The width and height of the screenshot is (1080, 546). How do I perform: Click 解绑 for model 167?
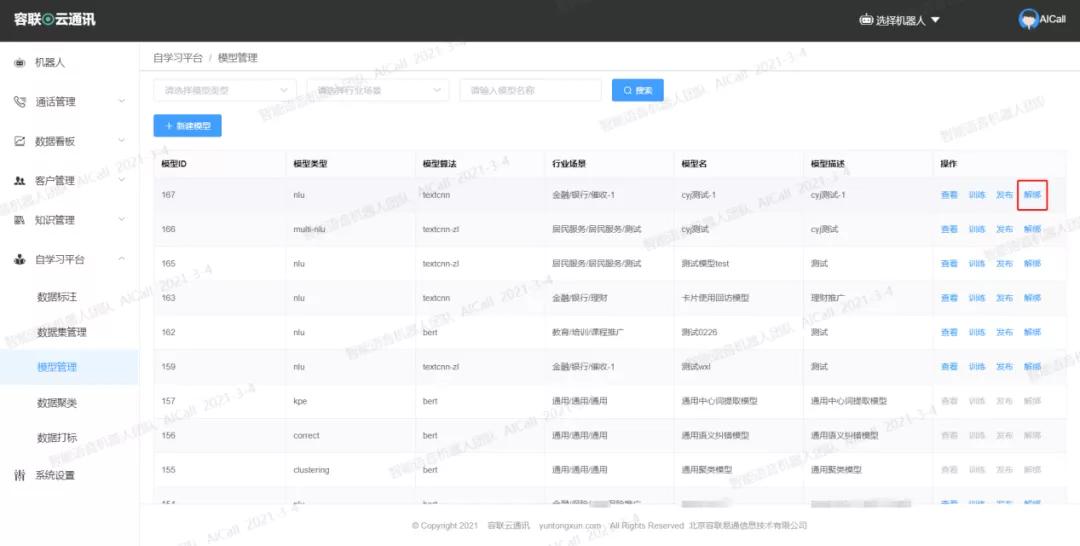(x=1032, y=195)
